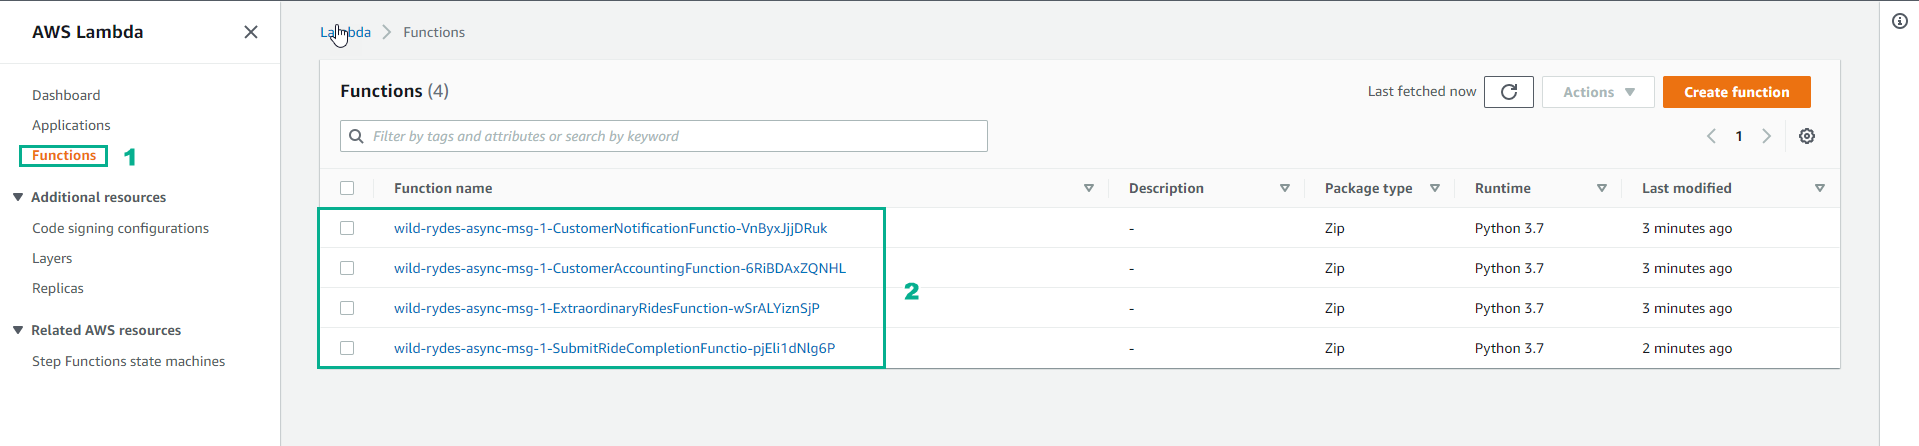The height and width of the screenshot is (446, 1919).
Task: Sort by Package type column arrow
Action: [1435, 188]
